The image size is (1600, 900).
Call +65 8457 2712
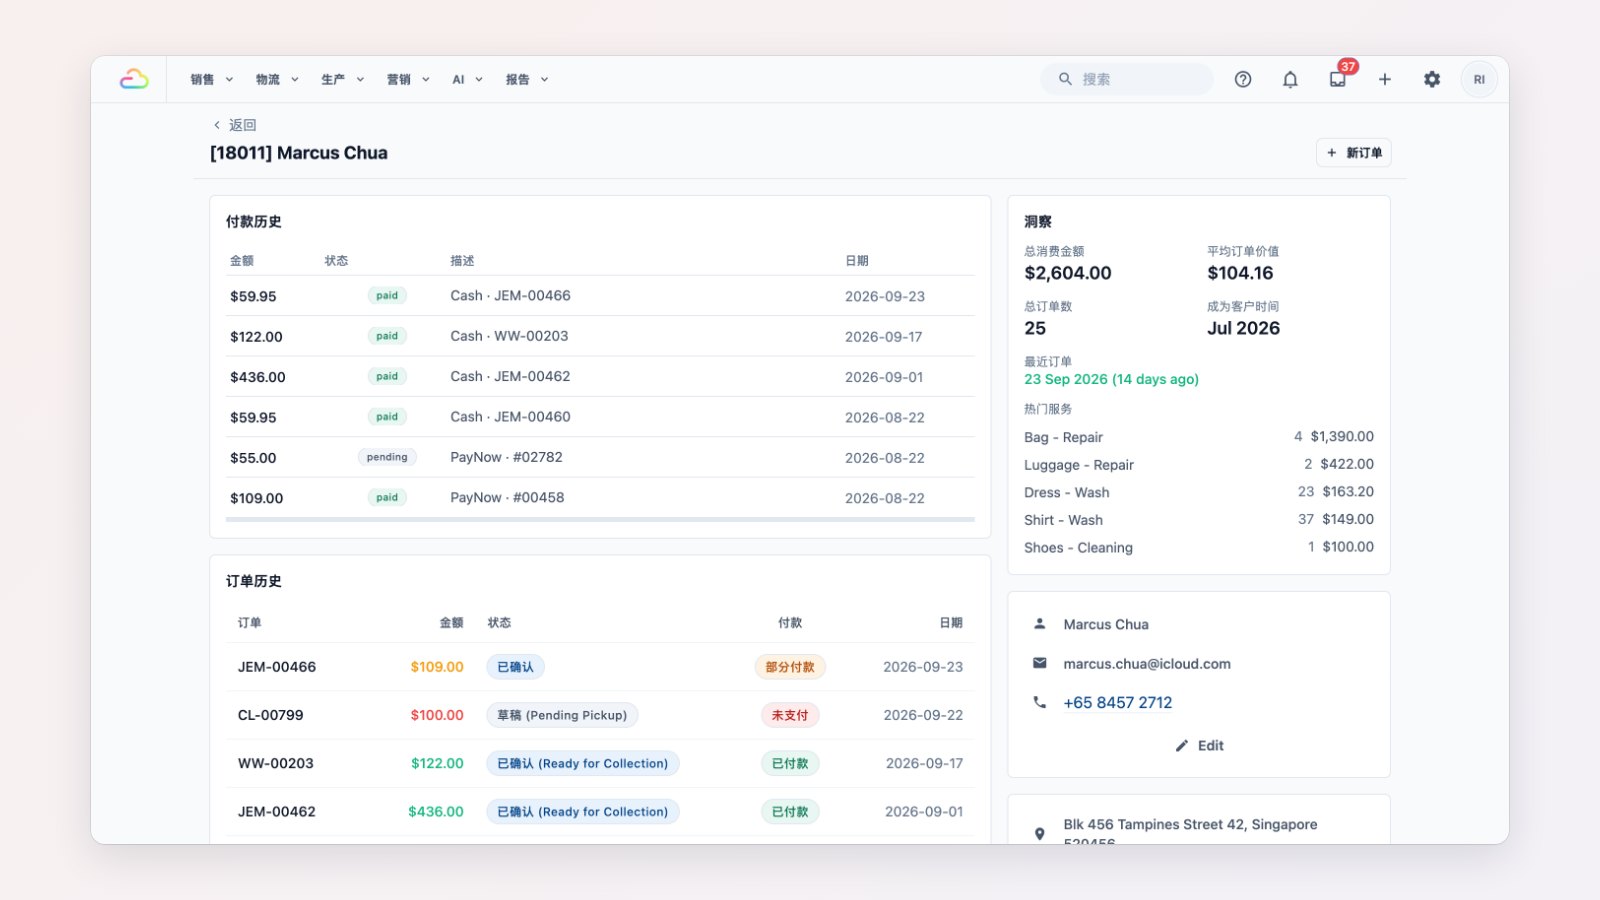[x=1118, y=702]
